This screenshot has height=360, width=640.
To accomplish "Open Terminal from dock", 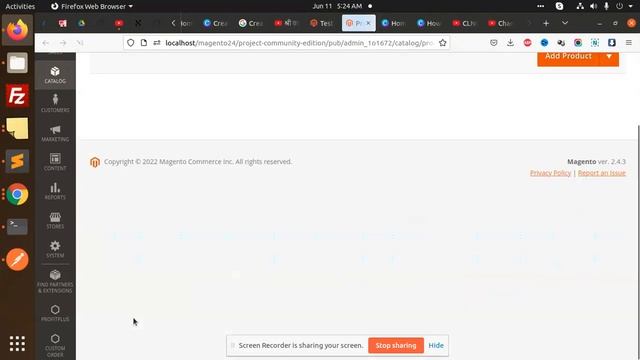I will click(x=17, y=227).
